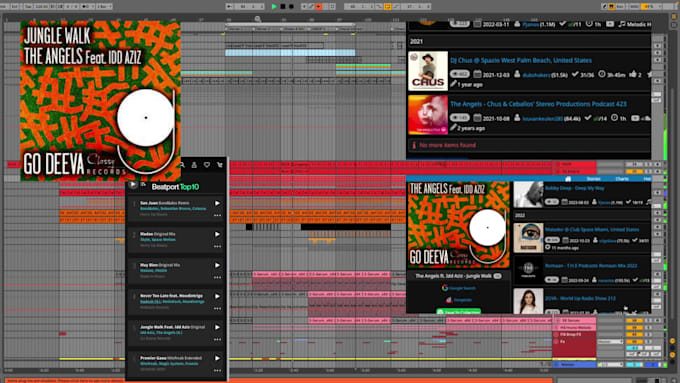Image resolution: width=680 pixels, height=383 pixels.
Task: Open small Jungle Walk cover art in tracklist panel
Action: [x=459, y=225]
